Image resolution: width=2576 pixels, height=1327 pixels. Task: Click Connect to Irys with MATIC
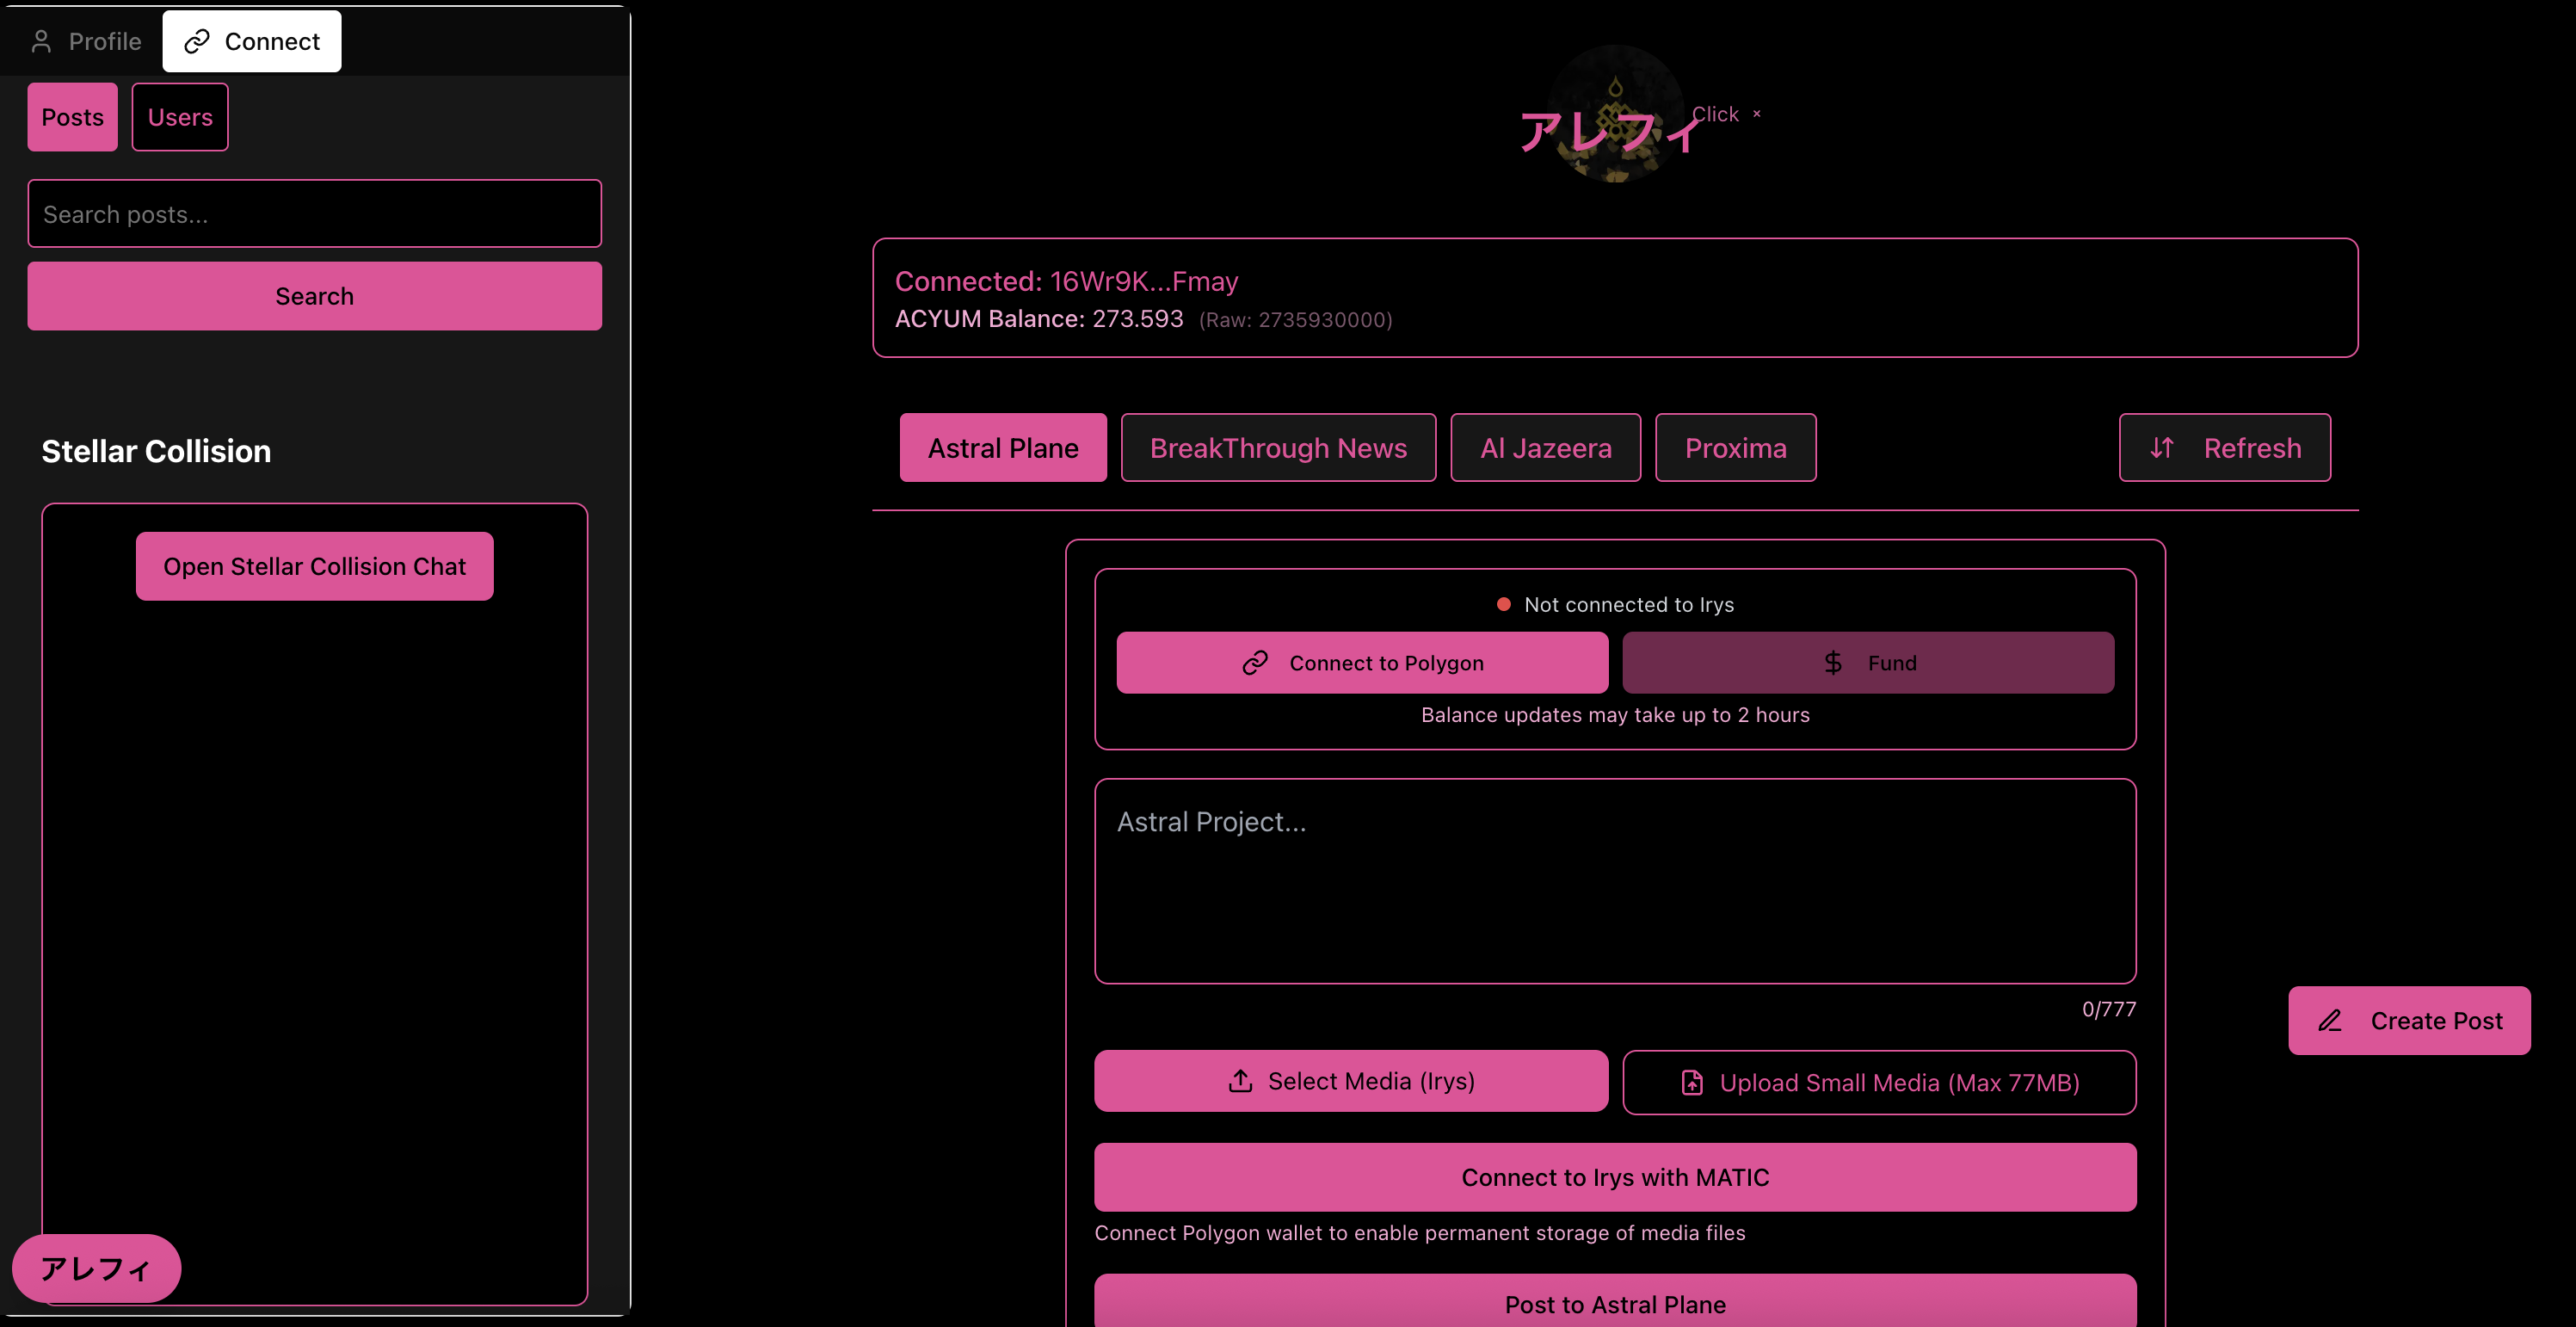tap(1614, 1177)
